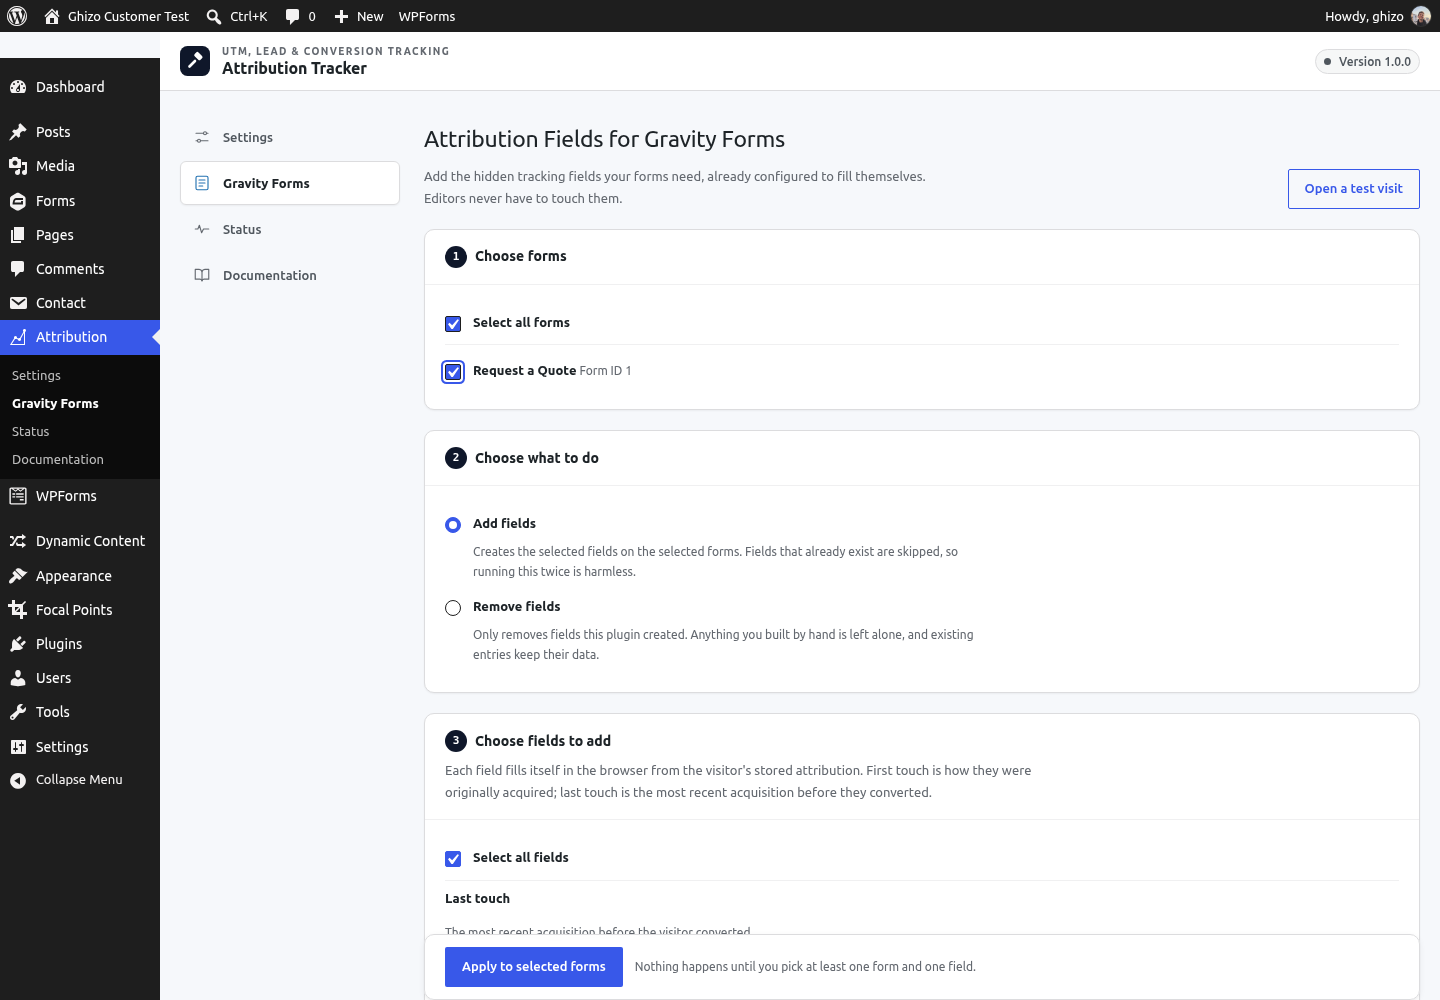The width and height of the screenshot is (1440, 1000).
Task: Click the Choose what to do heading
Action: click(x=537, y=458)
